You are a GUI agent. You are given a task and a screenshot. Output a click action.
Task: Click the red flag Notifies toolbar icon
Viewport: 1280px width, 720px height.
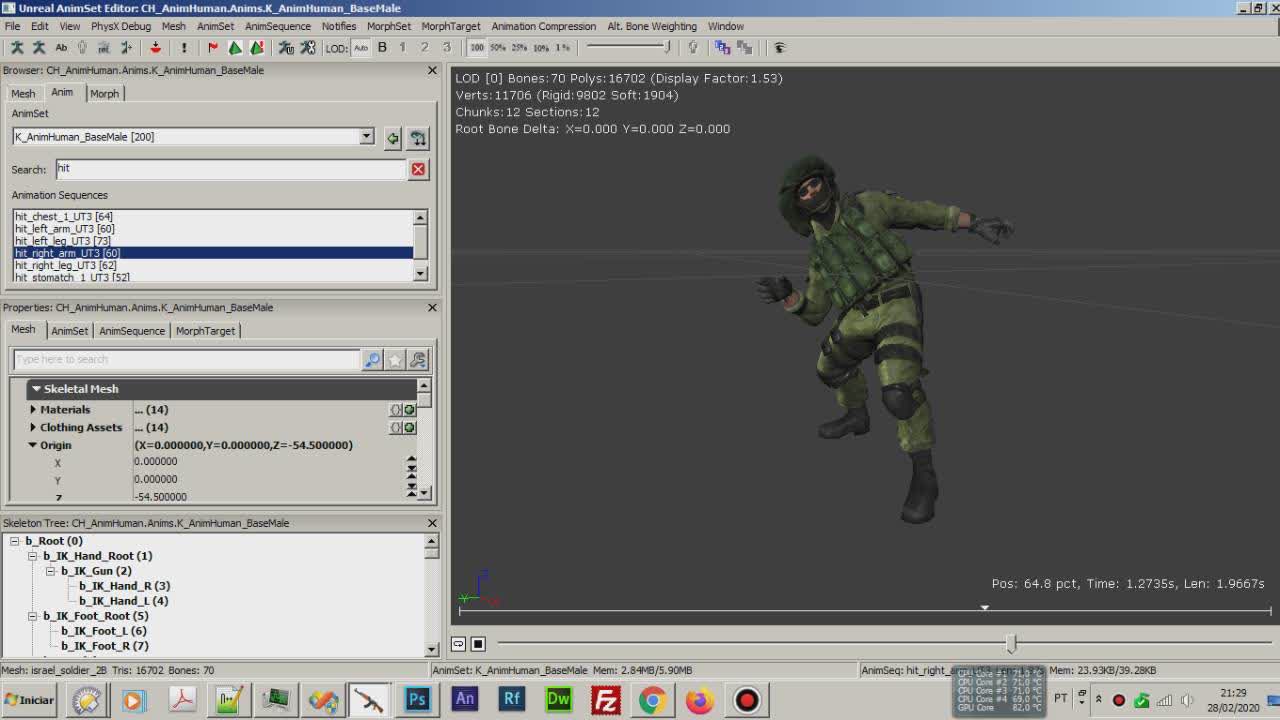click(213, 47)
